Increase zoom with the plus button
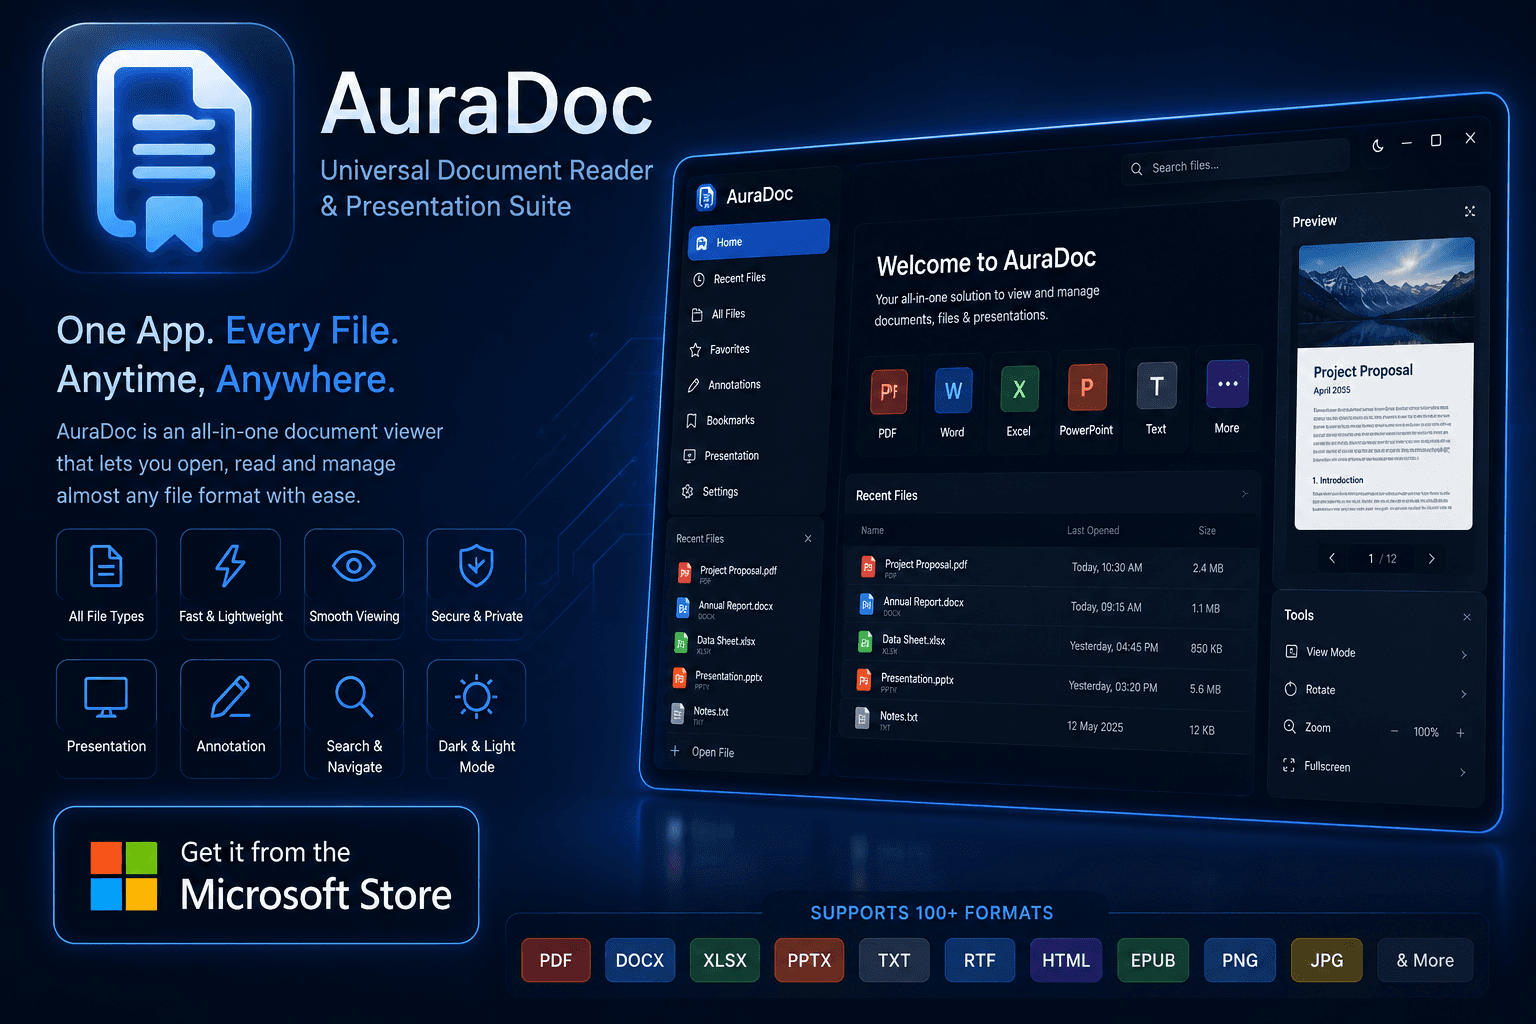 tap(1461, 733)
